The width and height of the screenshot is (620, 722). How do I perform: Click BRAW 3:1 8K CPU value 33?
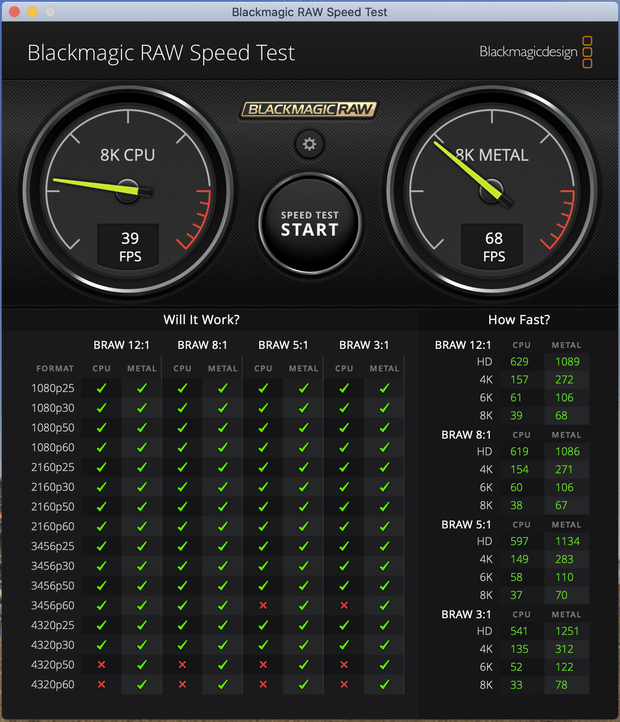coord(516,685)
